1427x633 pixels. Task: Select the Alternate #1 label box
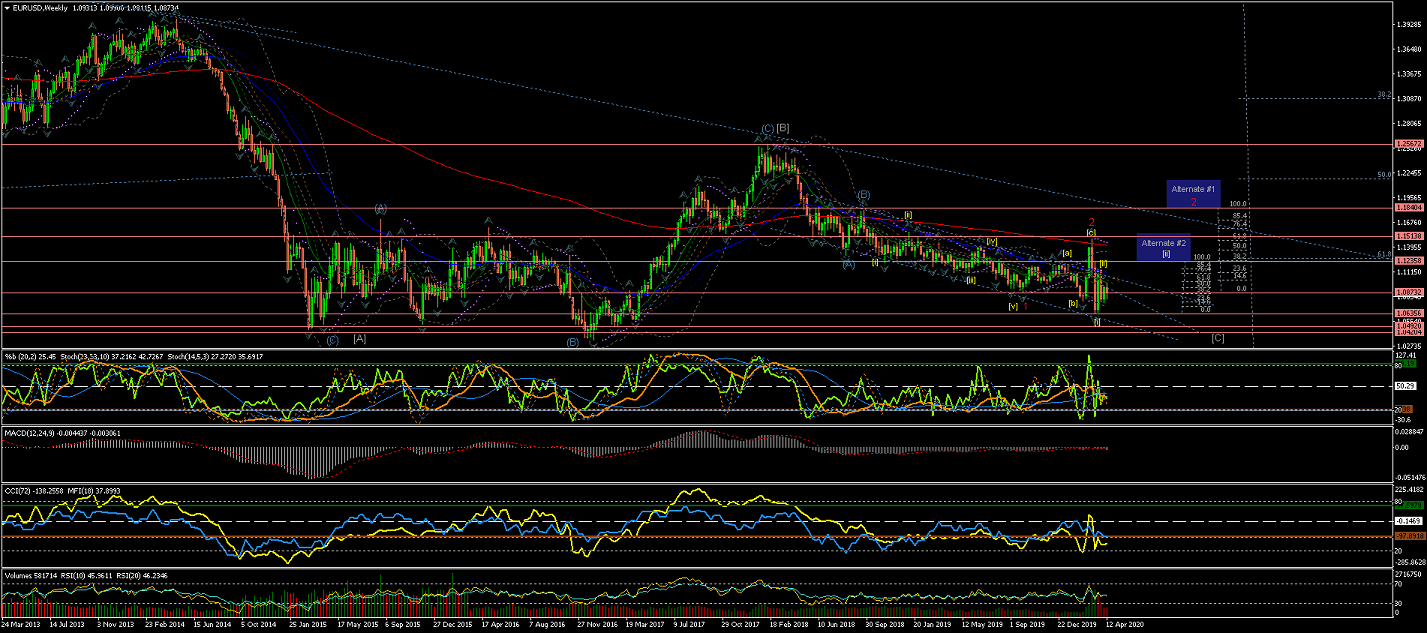coord(1193,194)
